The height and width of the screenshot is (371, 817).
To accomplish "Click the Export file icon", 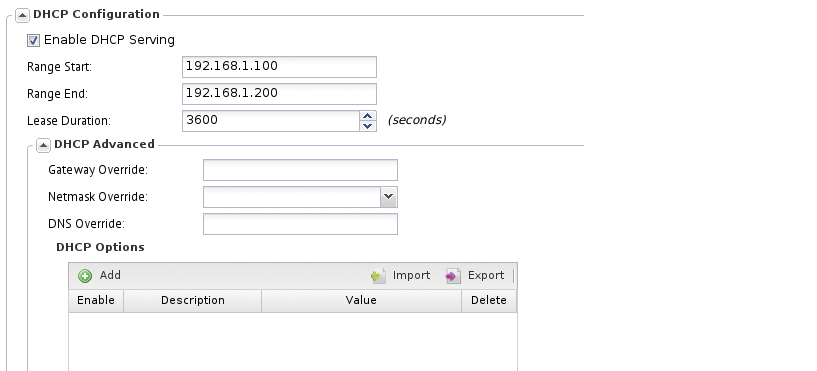I will (x=453, y=276).
